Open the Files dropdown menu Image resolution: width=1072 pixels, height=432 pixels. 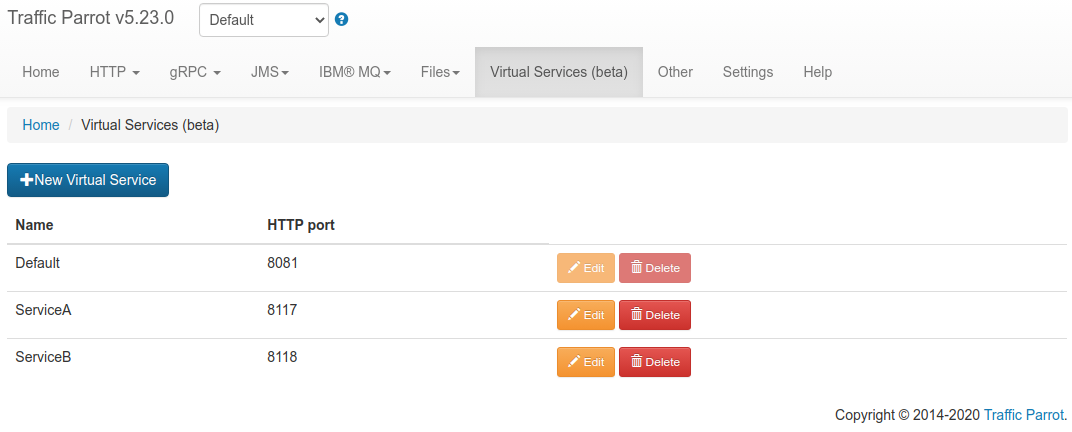pyautogui.click(x=440, y=72)
